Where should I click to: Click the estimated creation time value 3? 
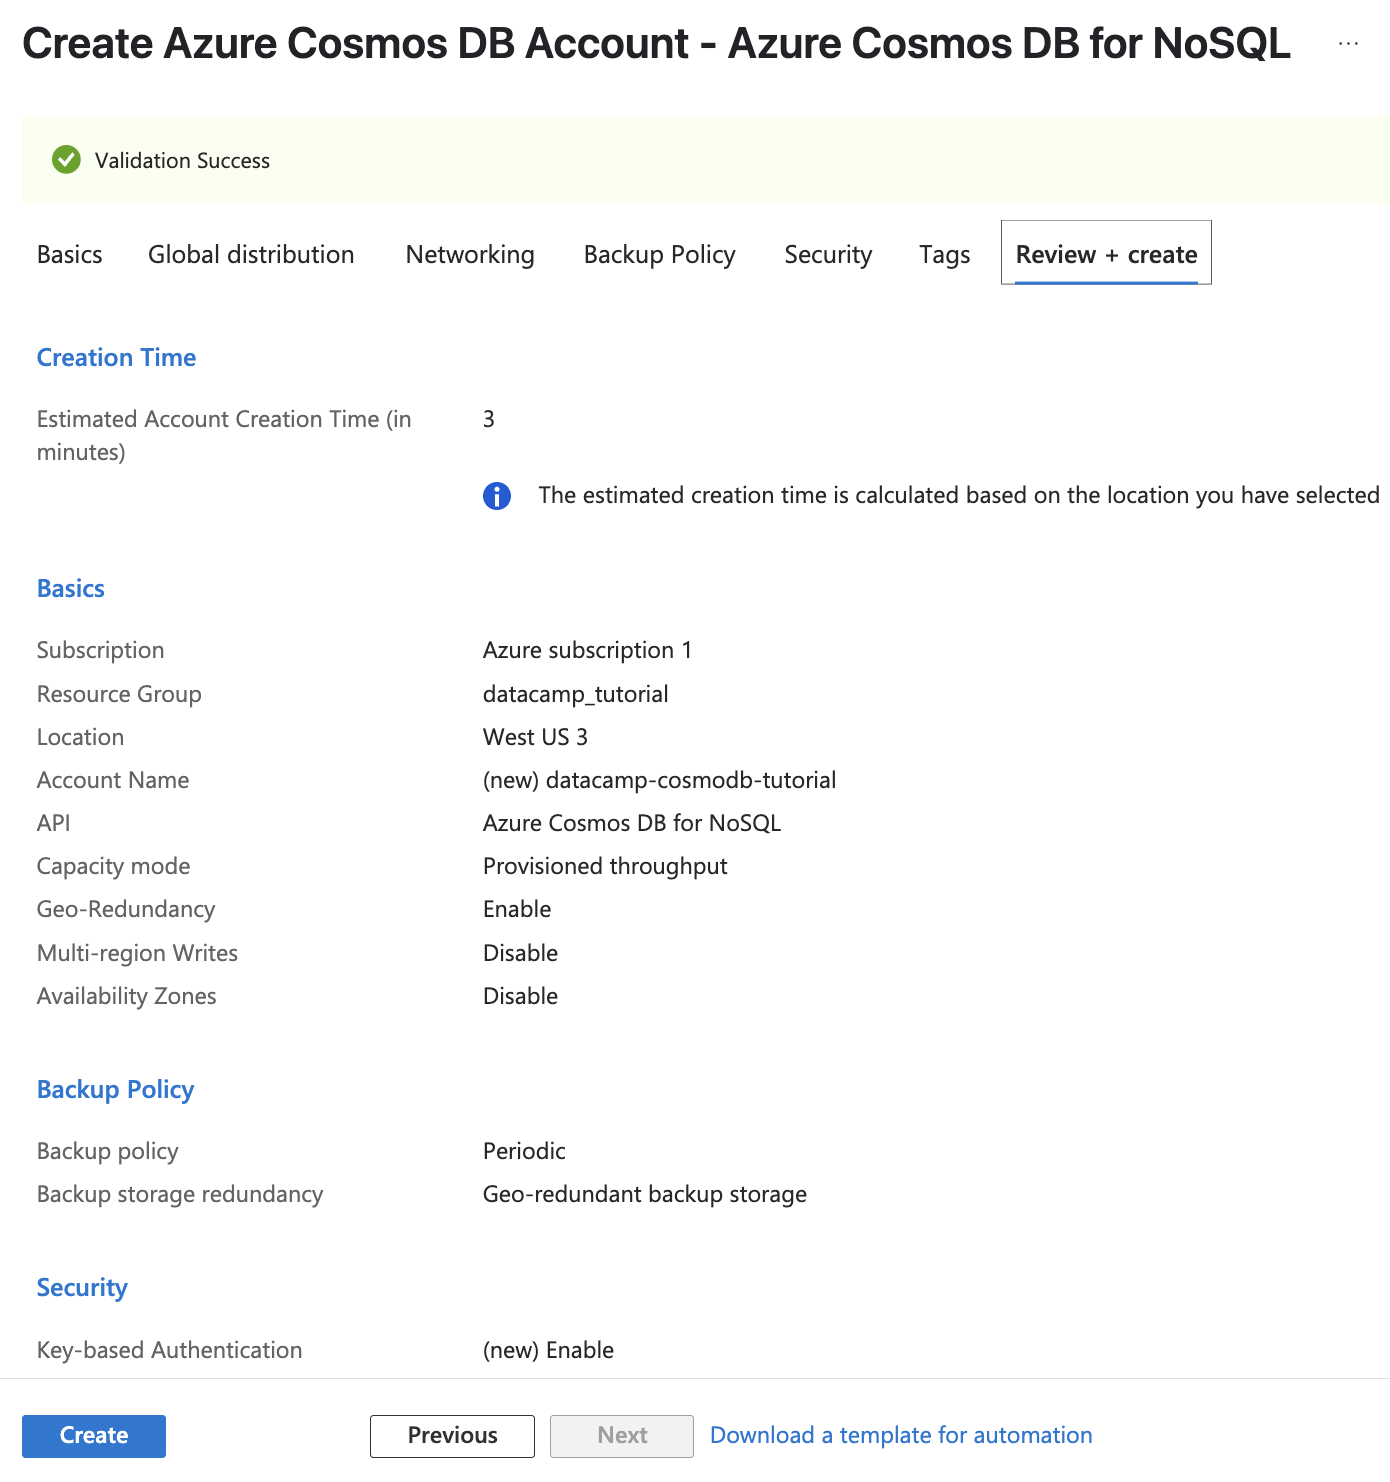[489, 420]
